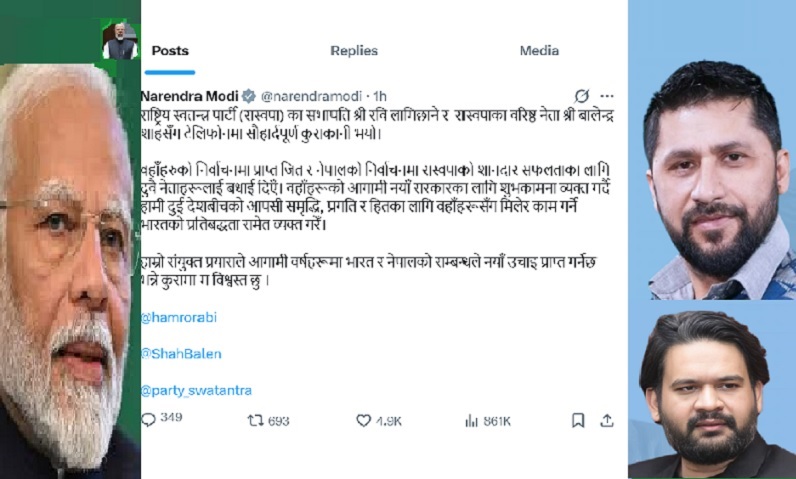Open the @party_swatantra mention link

point(196,391)
